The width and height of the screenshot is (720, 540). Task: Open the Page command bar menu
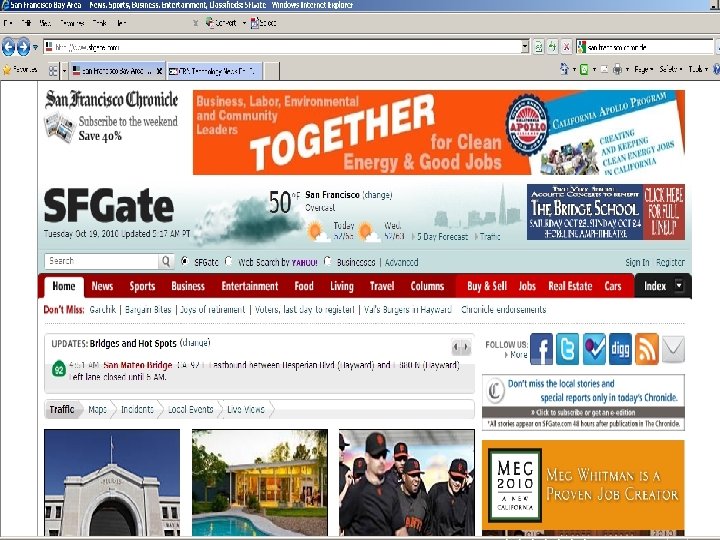click(x=643, y=69)
